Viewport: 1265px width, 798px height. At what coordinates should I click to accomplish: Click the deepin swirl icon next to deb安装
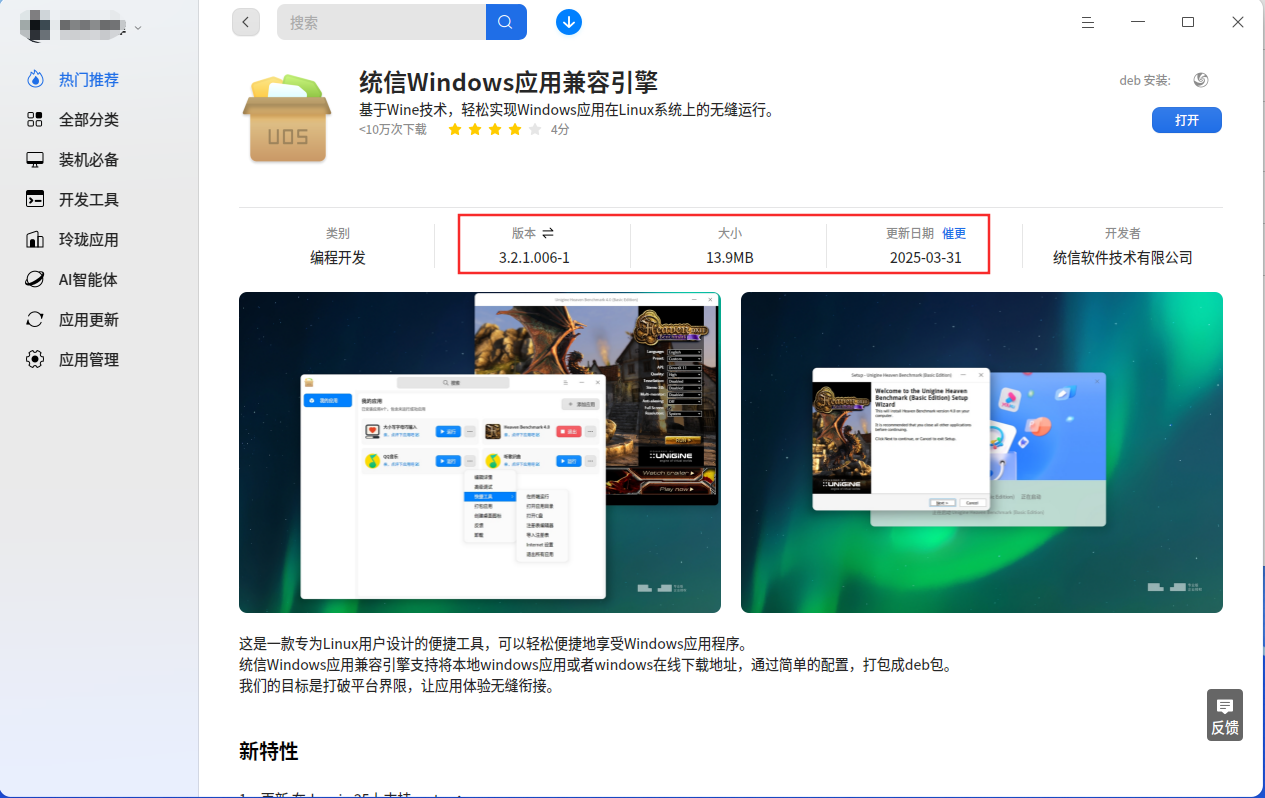(x=1201, y=80)
